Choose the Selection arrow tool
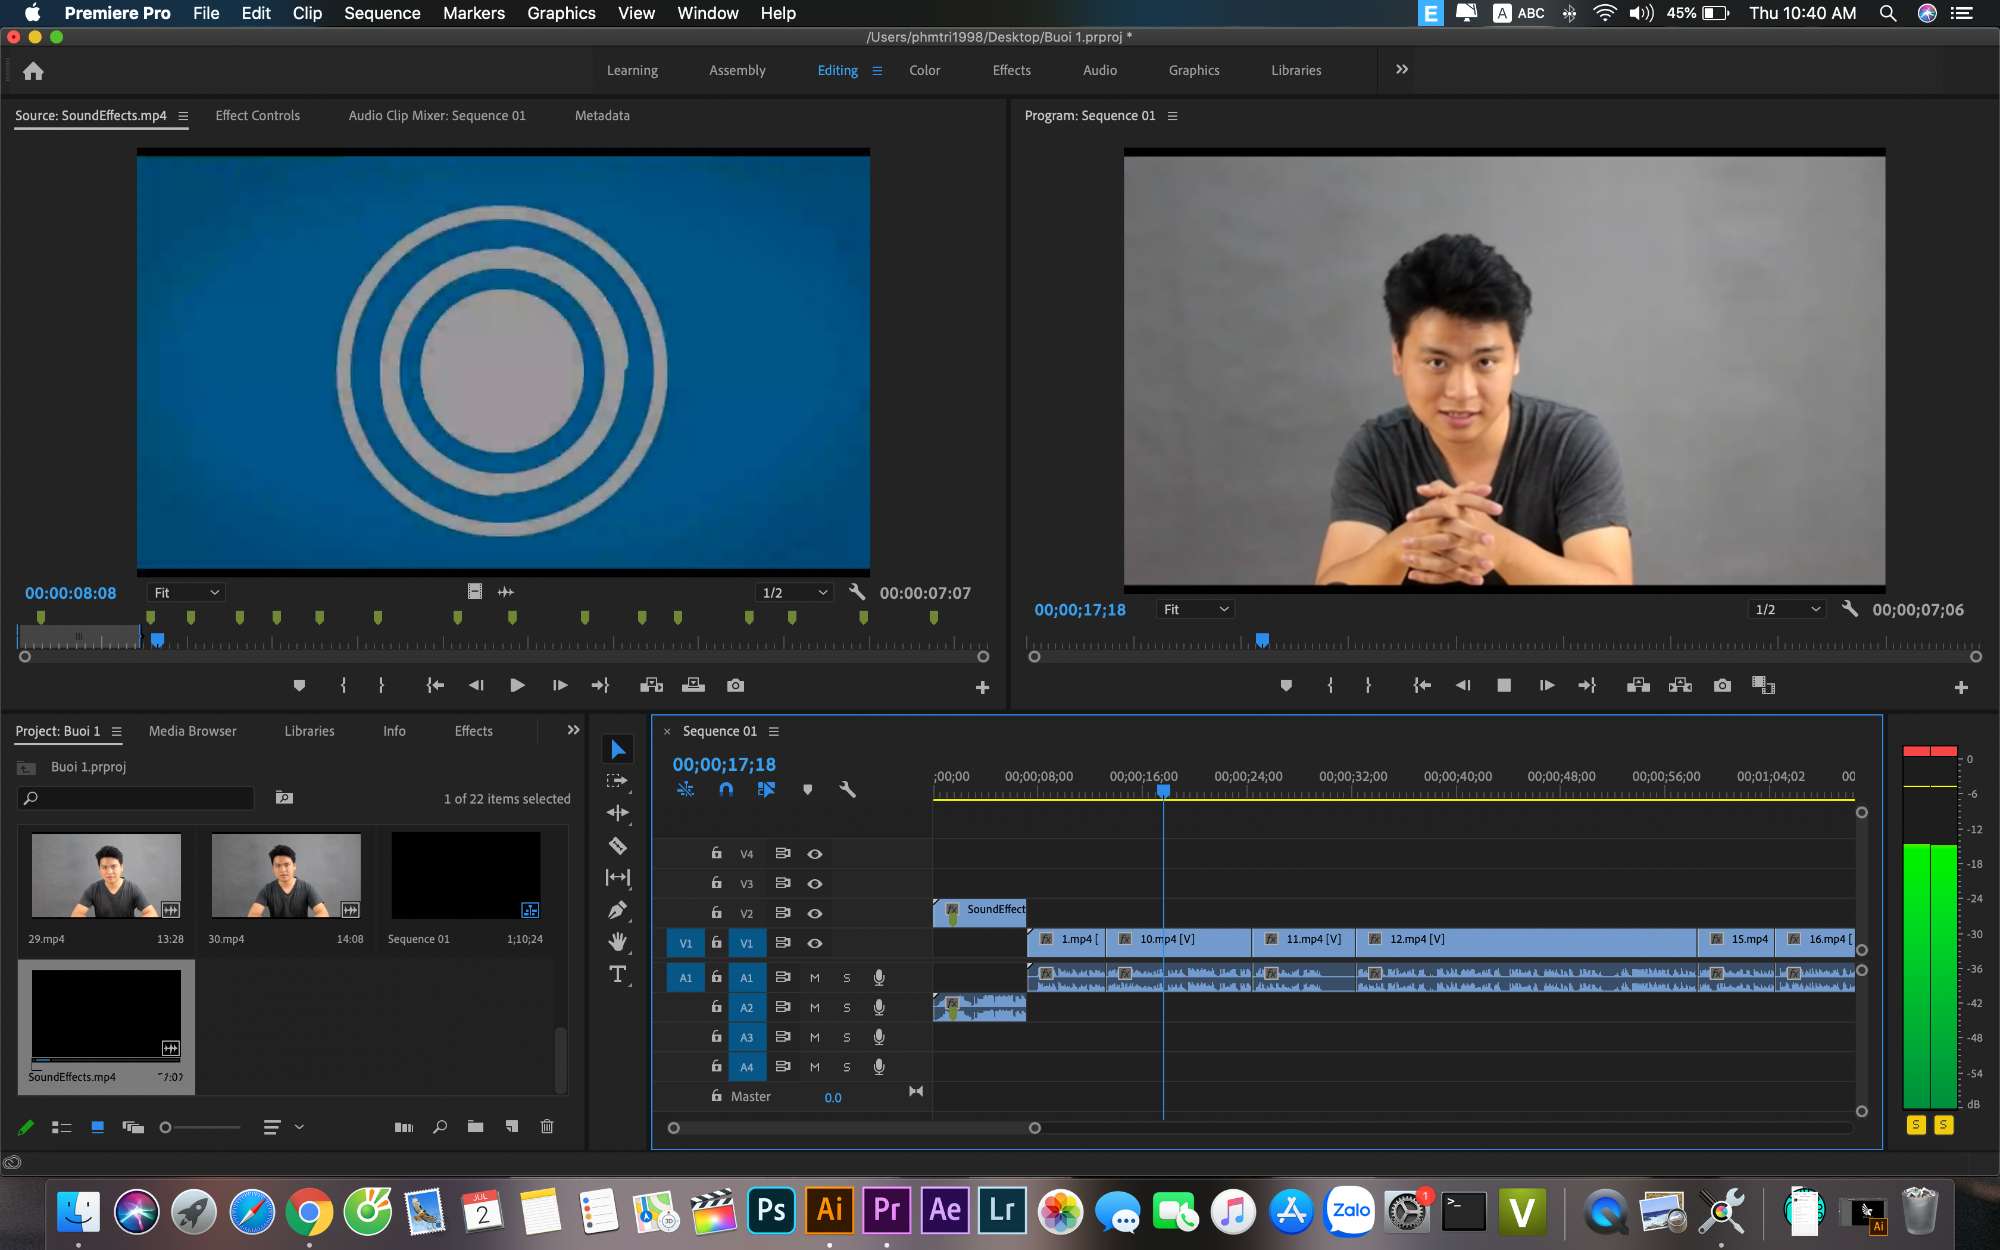The image size is (2000, 1250). (x=618, y=749)
